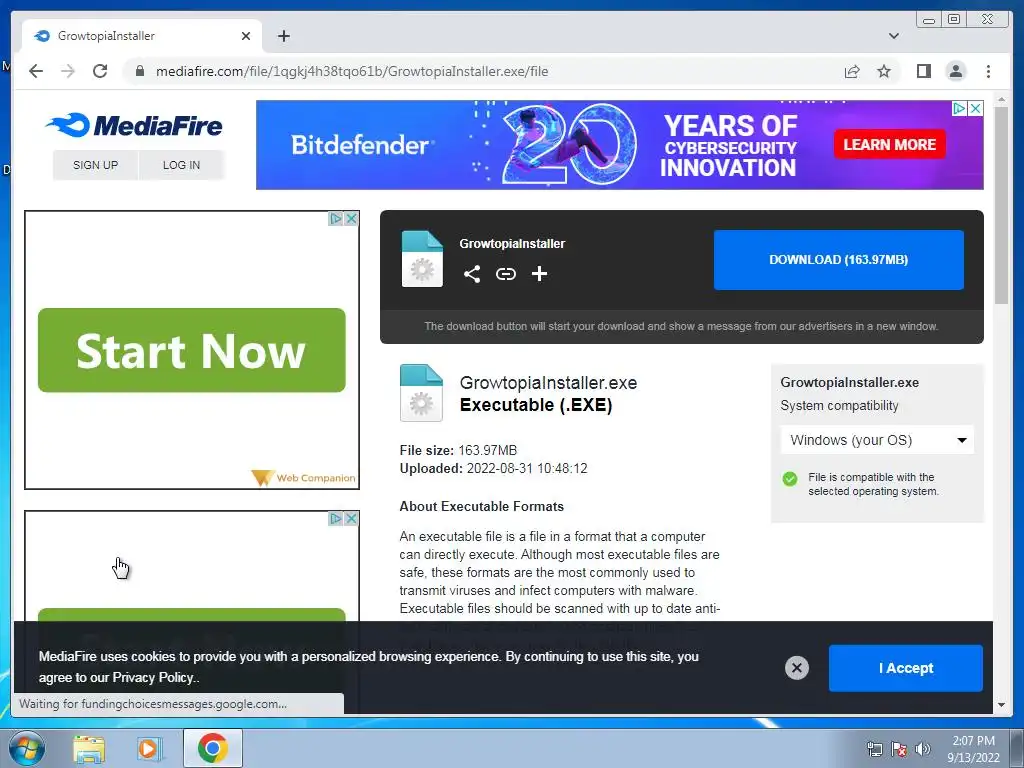1024x768 pixels.
Task: Click the Start Now advertisement button
Action: pyautogui.click(x=191, y=350)
